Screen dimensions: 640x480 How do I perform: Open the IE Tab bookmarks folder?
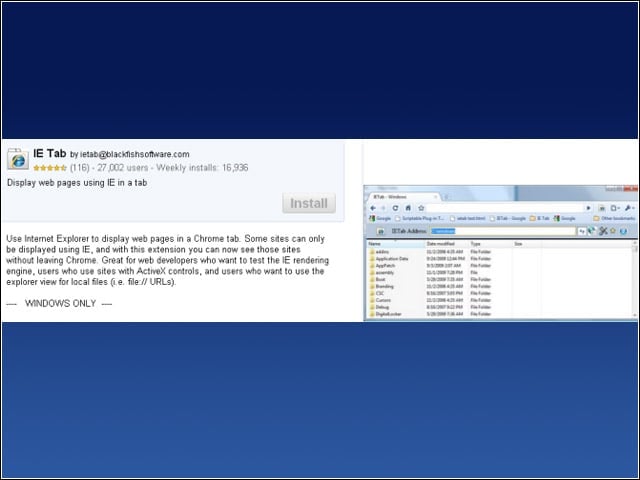pyautogui.click(x=539, y=218)
